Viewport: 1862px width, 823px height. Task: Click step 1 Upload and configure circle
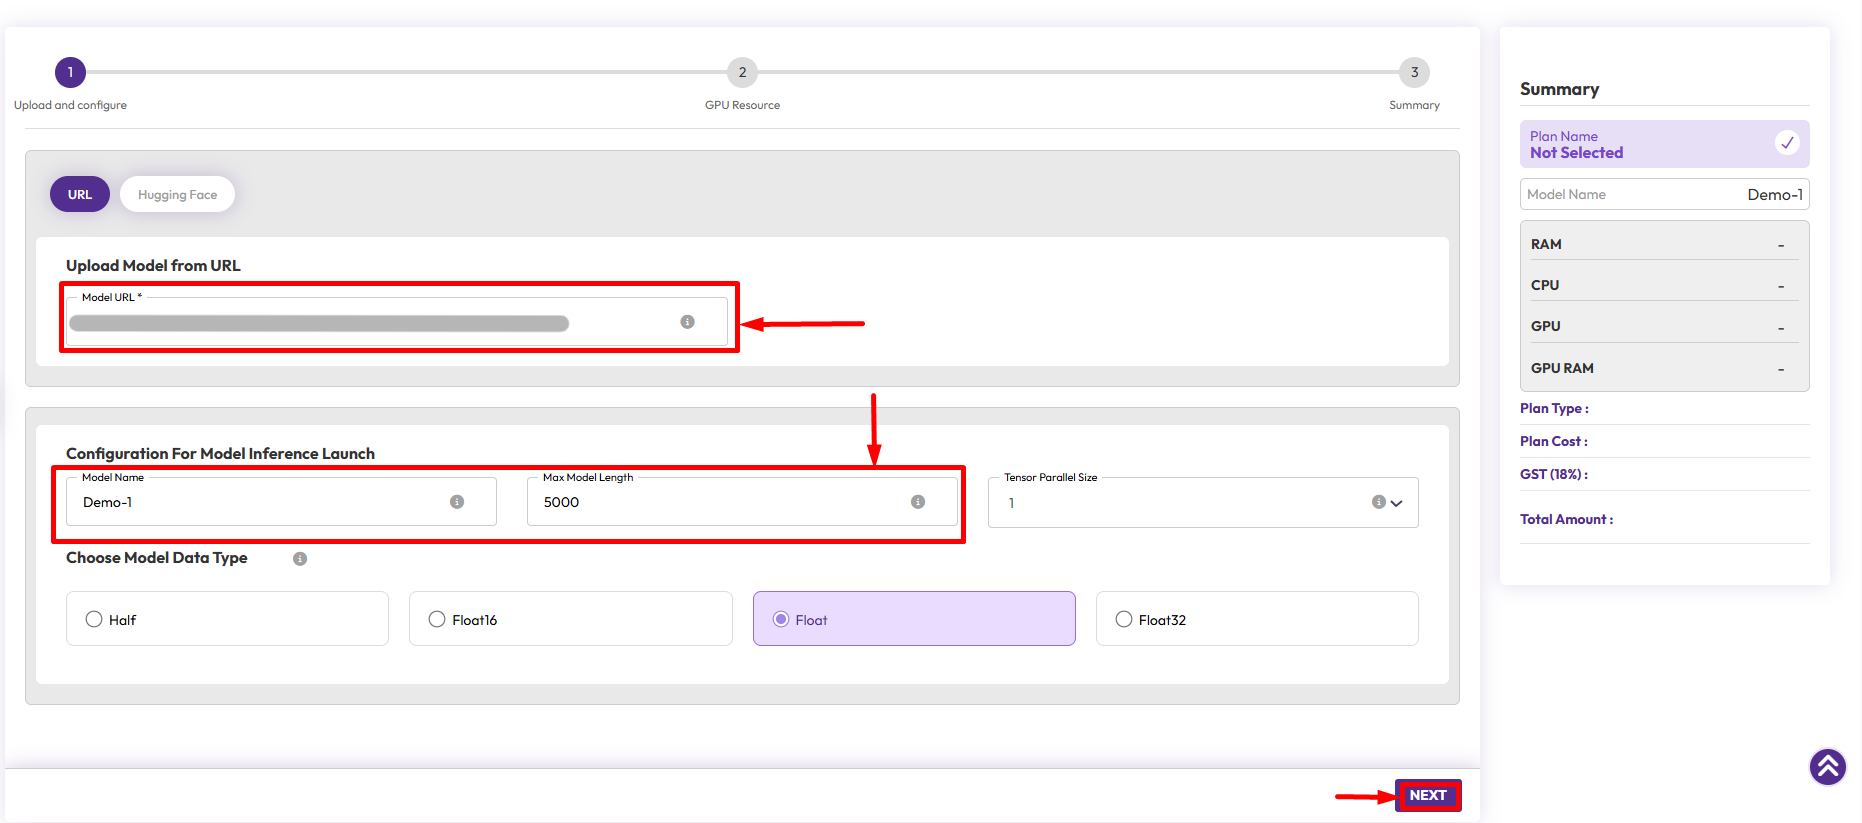tap(70, 72)
